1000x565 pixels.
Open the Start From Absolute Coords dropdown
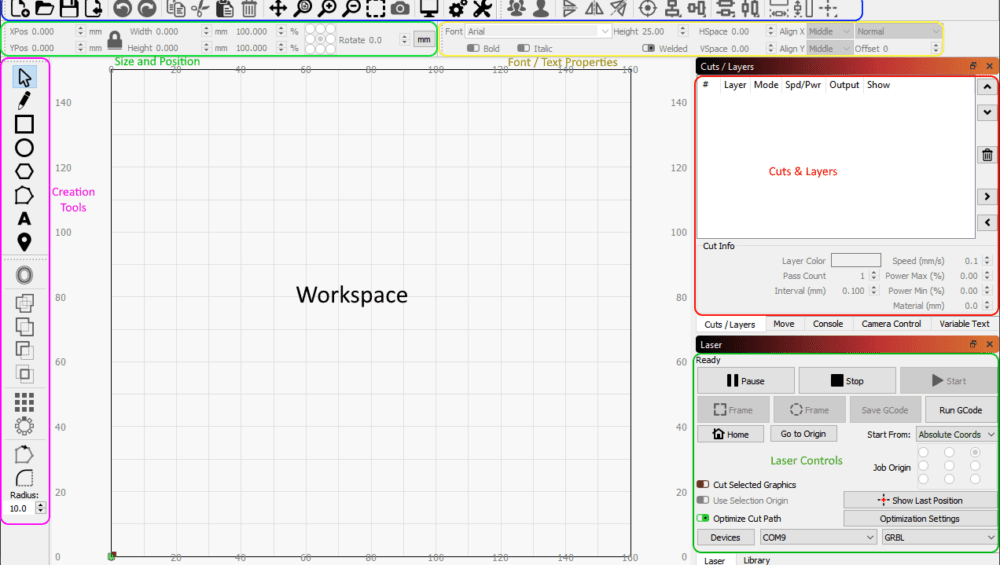[x=956, y=434]
